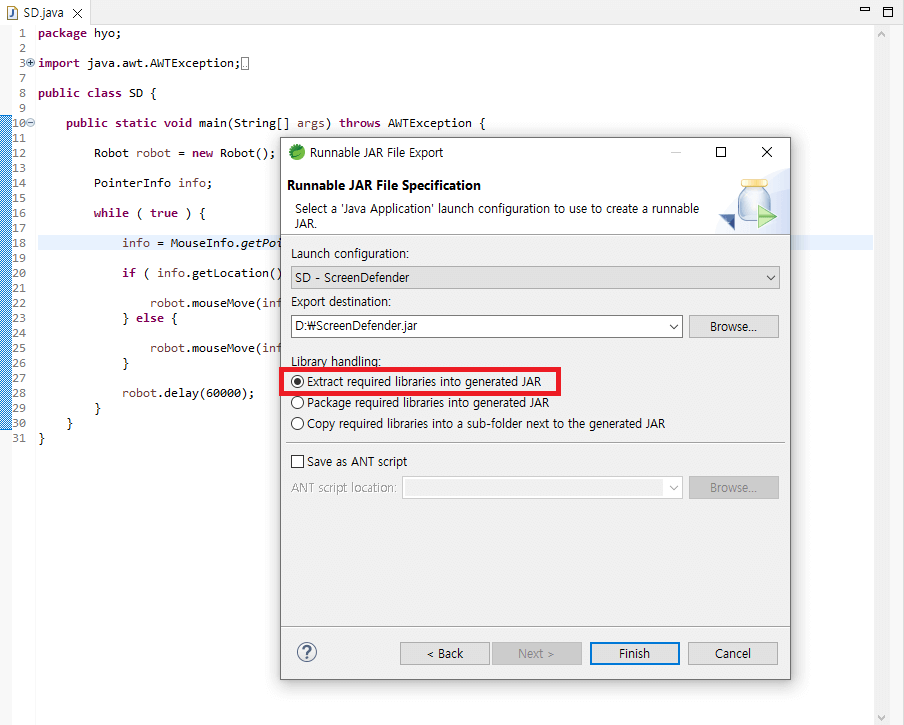Close the SD.java editor tab
This screenshot has height=725, width=904.
(77, 13)
